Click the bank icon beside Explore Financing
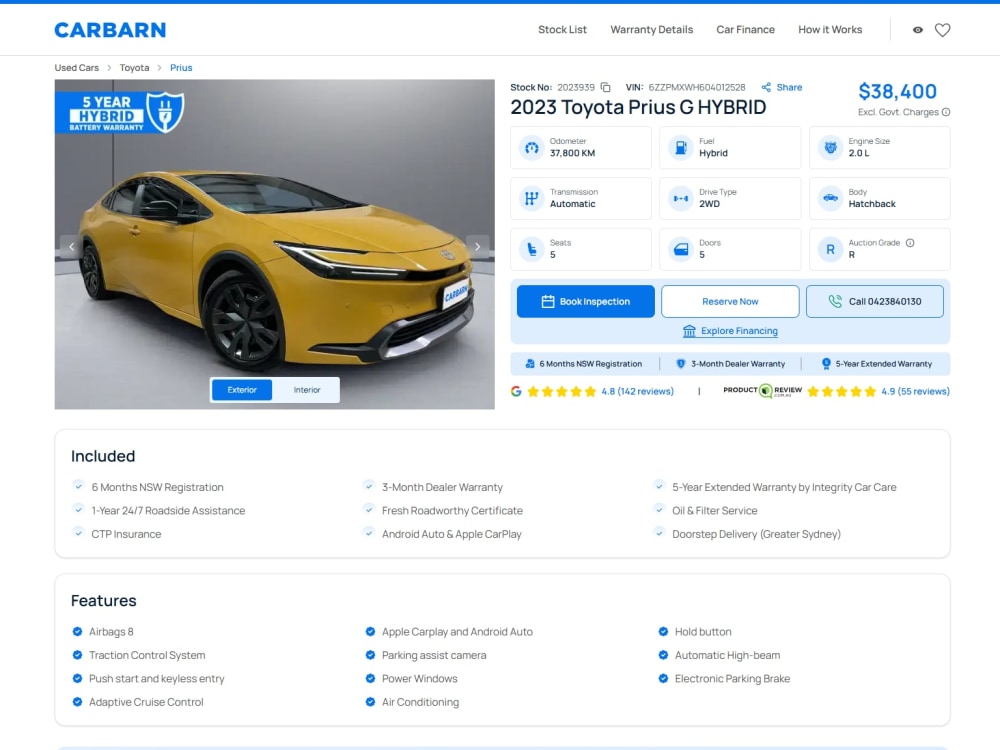 click(689, 331)
